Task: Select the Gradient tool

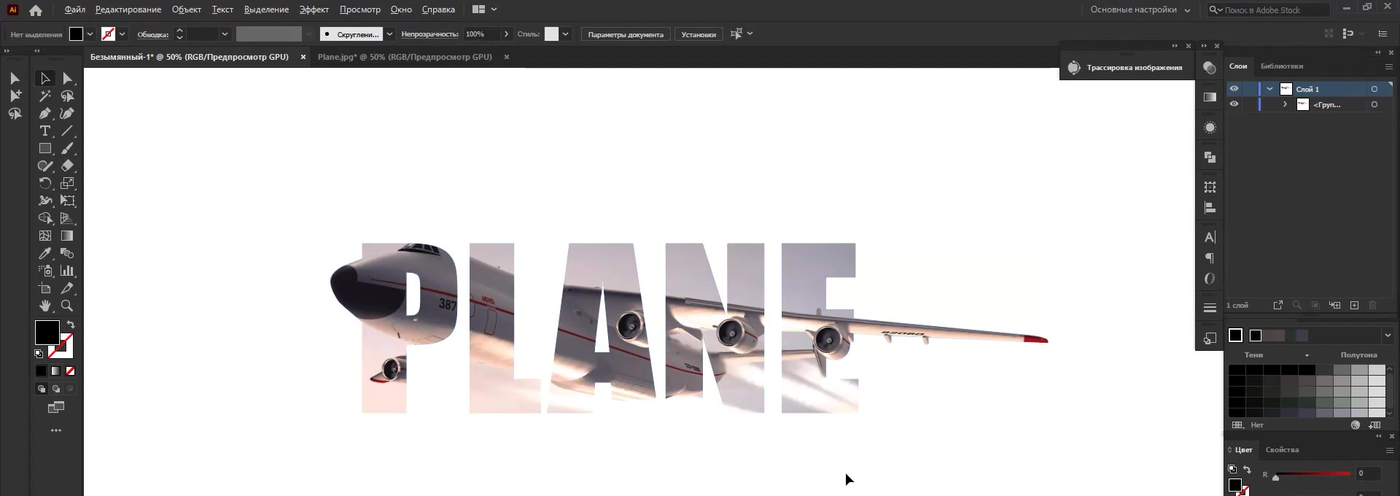Action: coord(67,236)
